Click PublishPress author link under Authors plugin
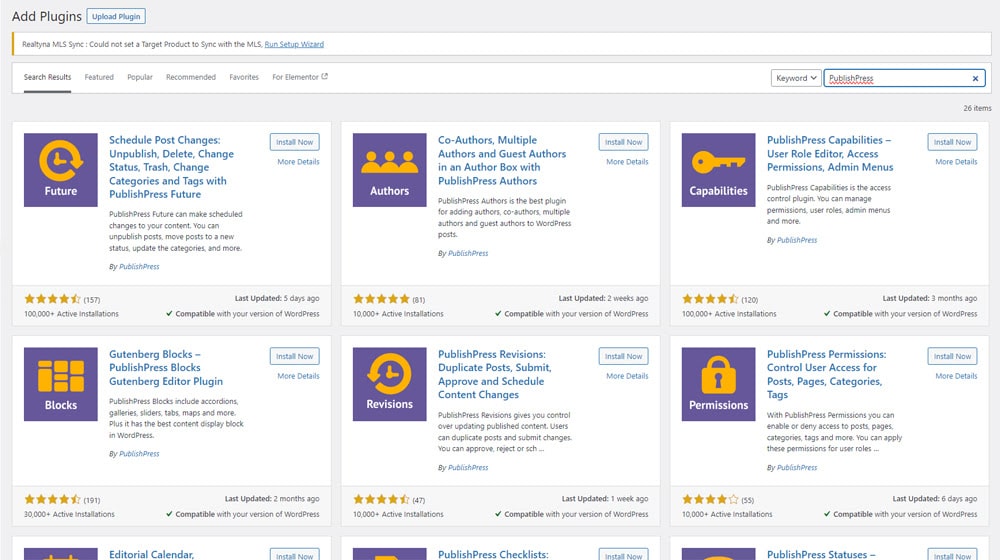Viewport: 1000px width, 560px height. (x=468, y=253)
